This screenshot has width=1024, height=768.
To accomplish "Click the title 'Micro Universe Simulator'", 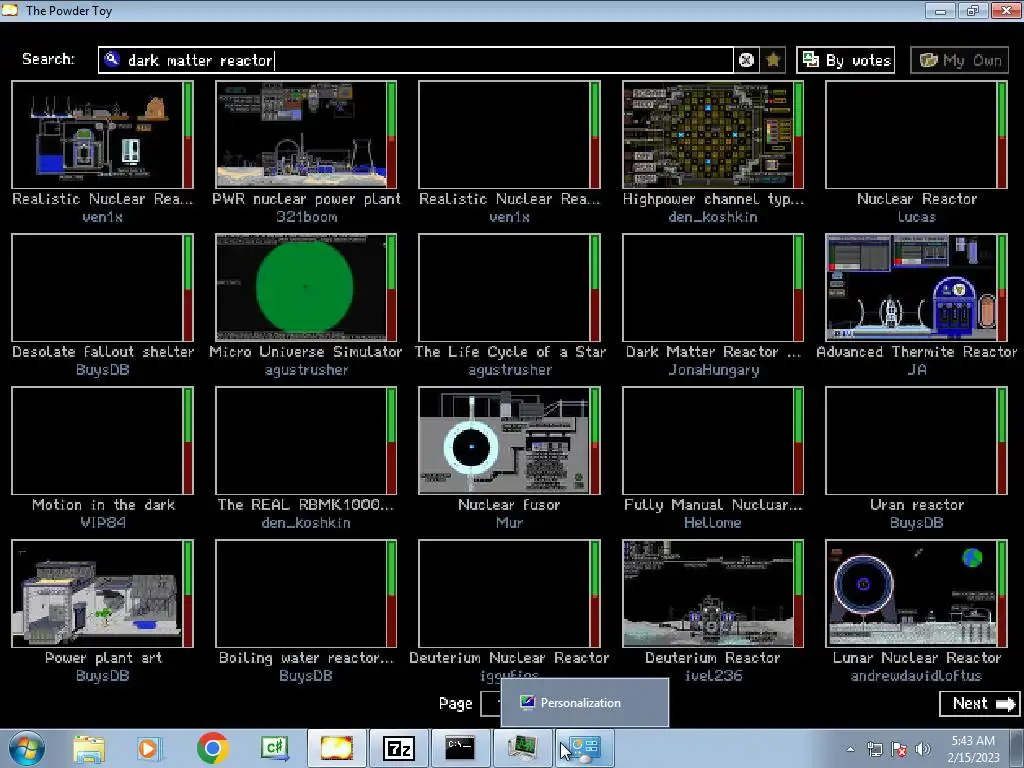I will click(306, 352).
